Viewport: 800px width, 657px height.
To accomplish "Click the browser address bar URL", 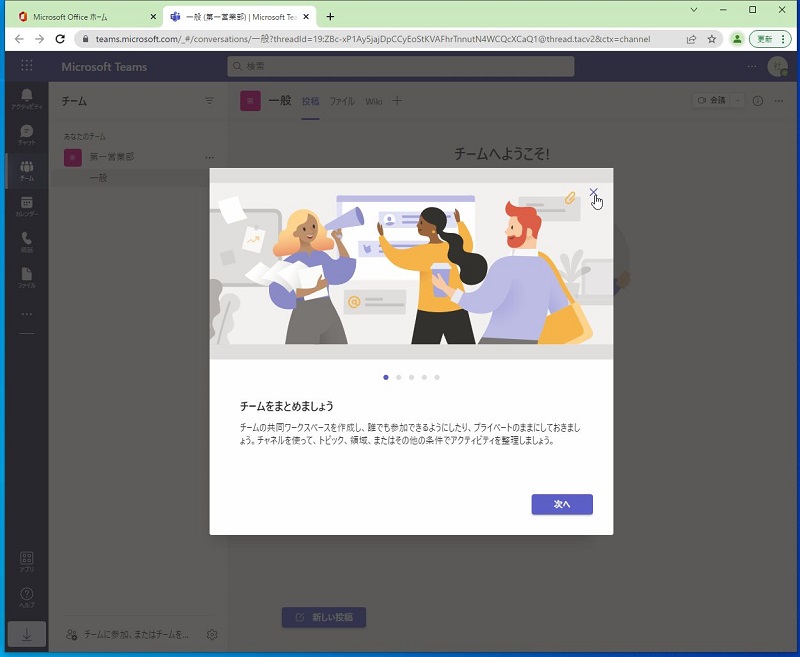I will point(373,39).
